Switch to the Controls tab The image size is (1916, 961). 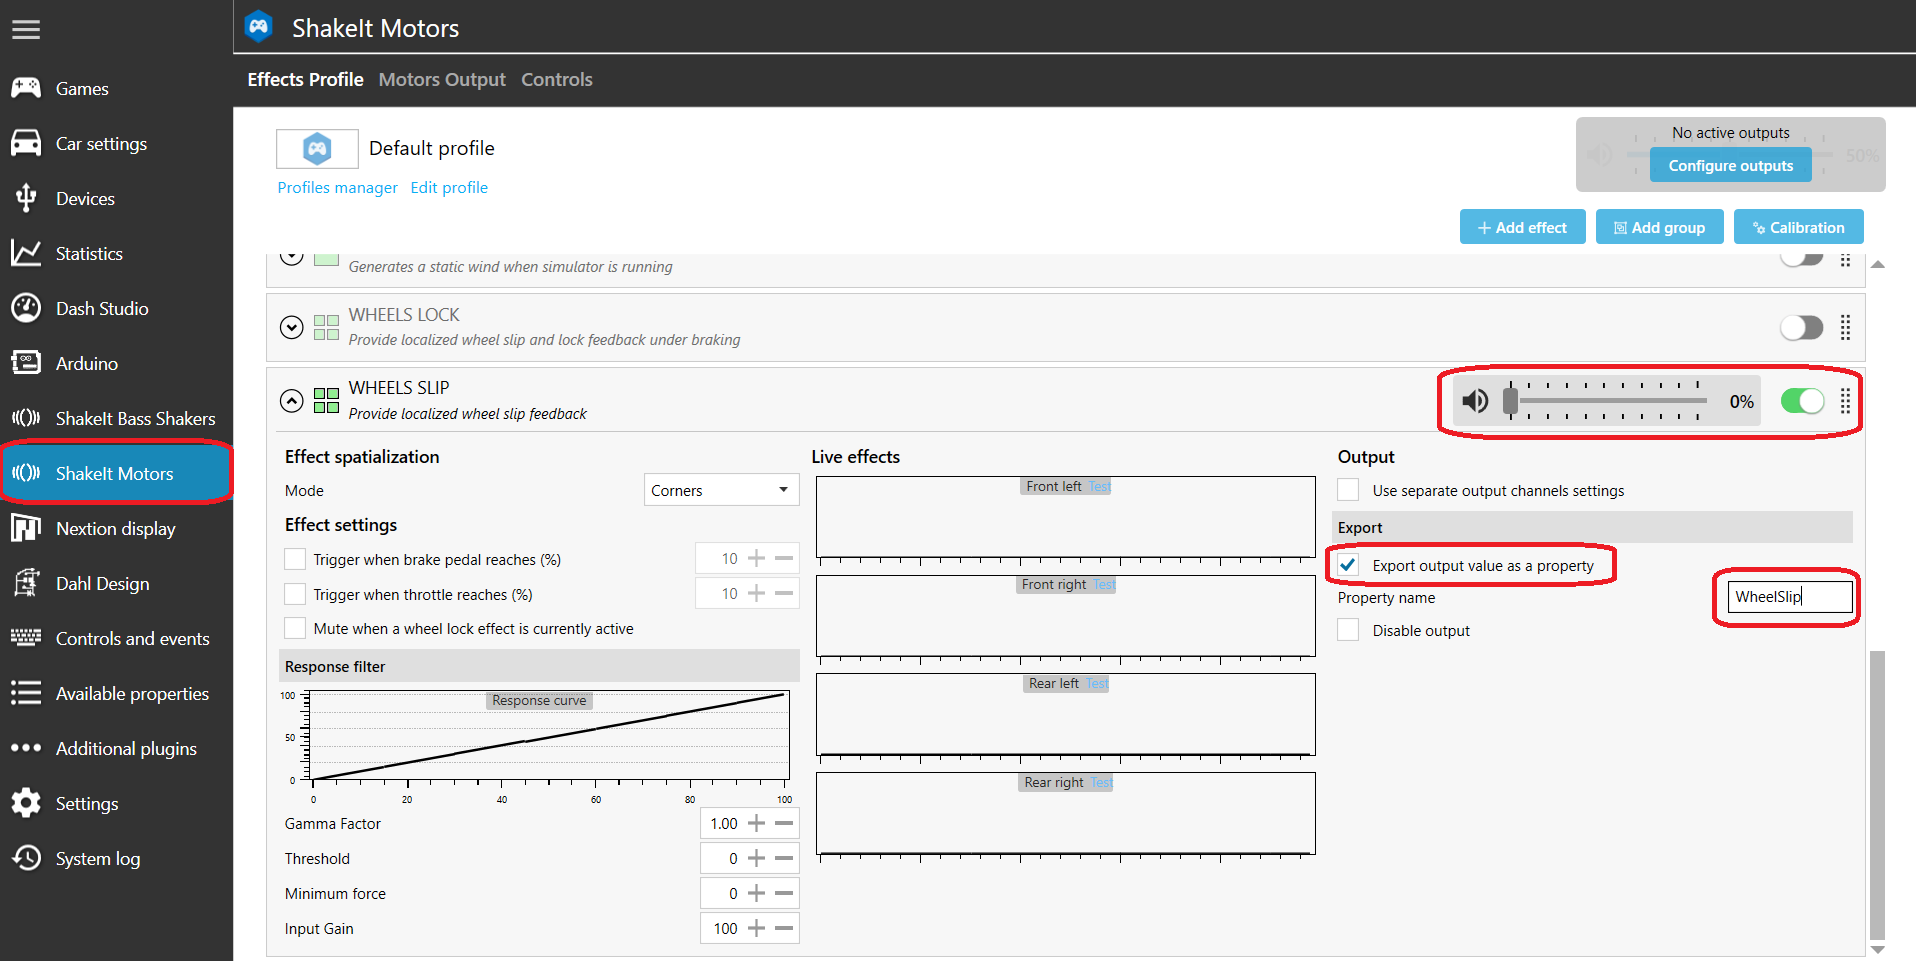coord(556,80)
